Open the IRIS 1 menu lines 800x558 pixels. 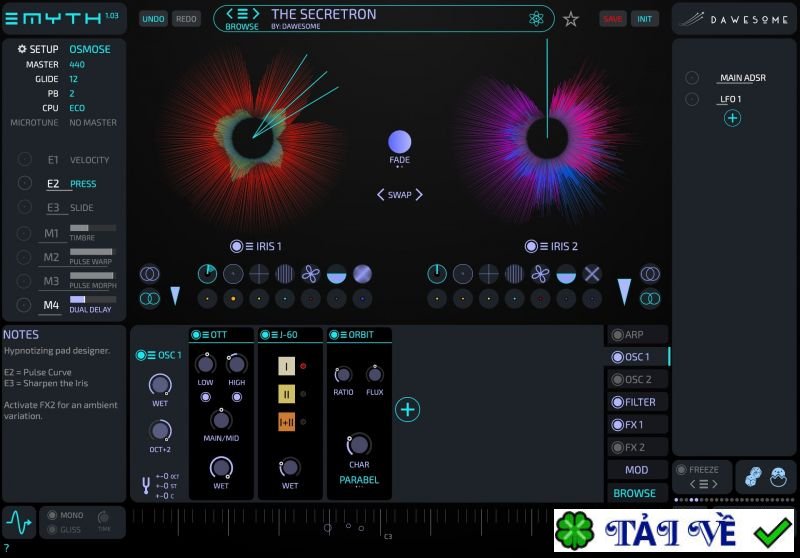point(249,246)
